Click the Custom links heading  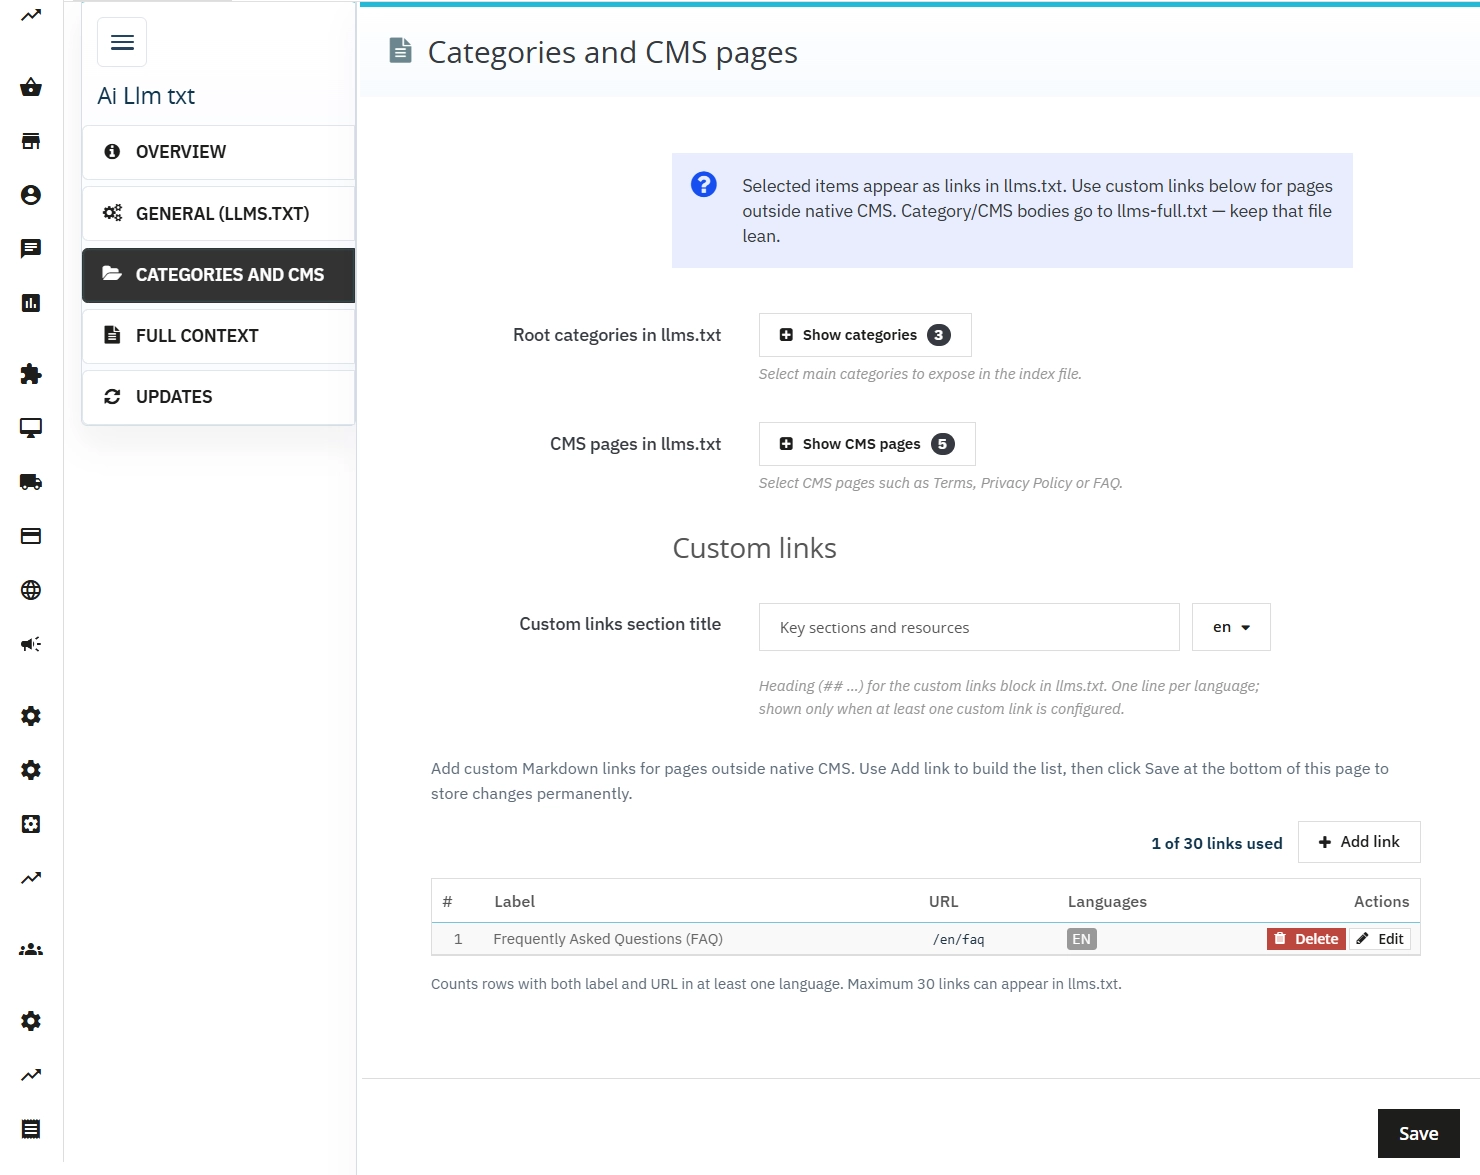click(755, 548)
